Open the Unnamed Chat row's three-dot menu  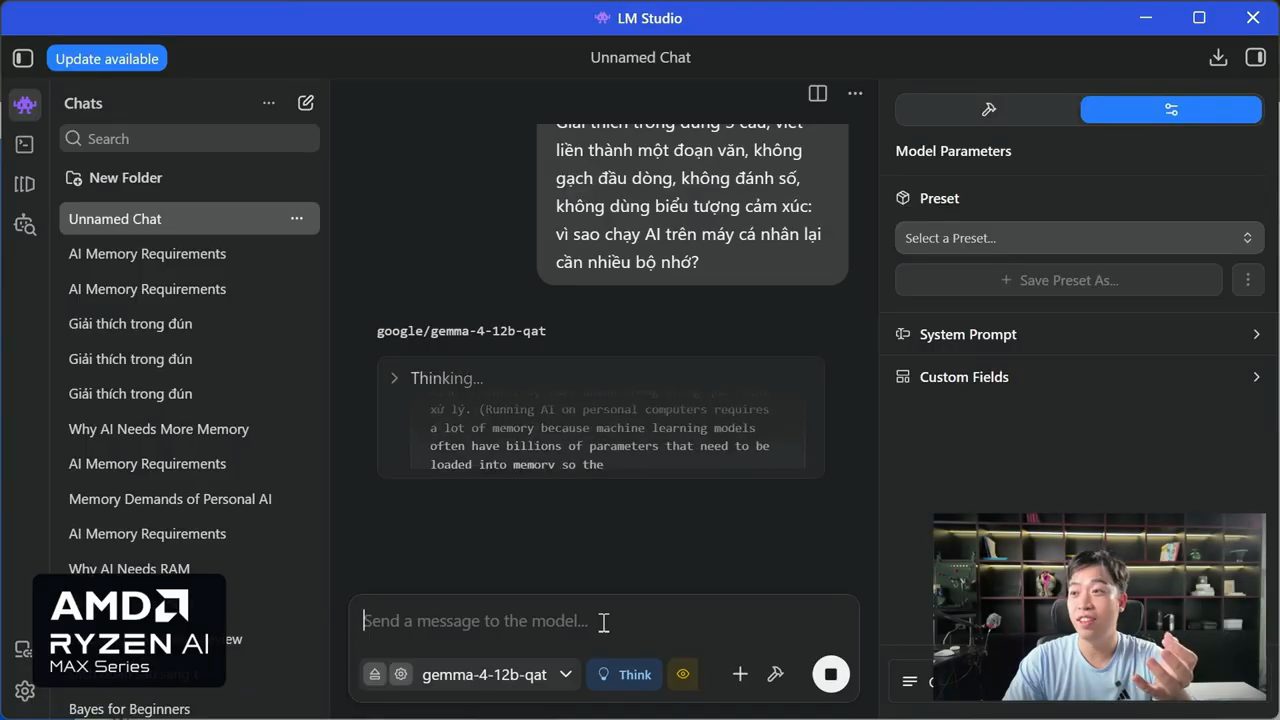point(297,218)
